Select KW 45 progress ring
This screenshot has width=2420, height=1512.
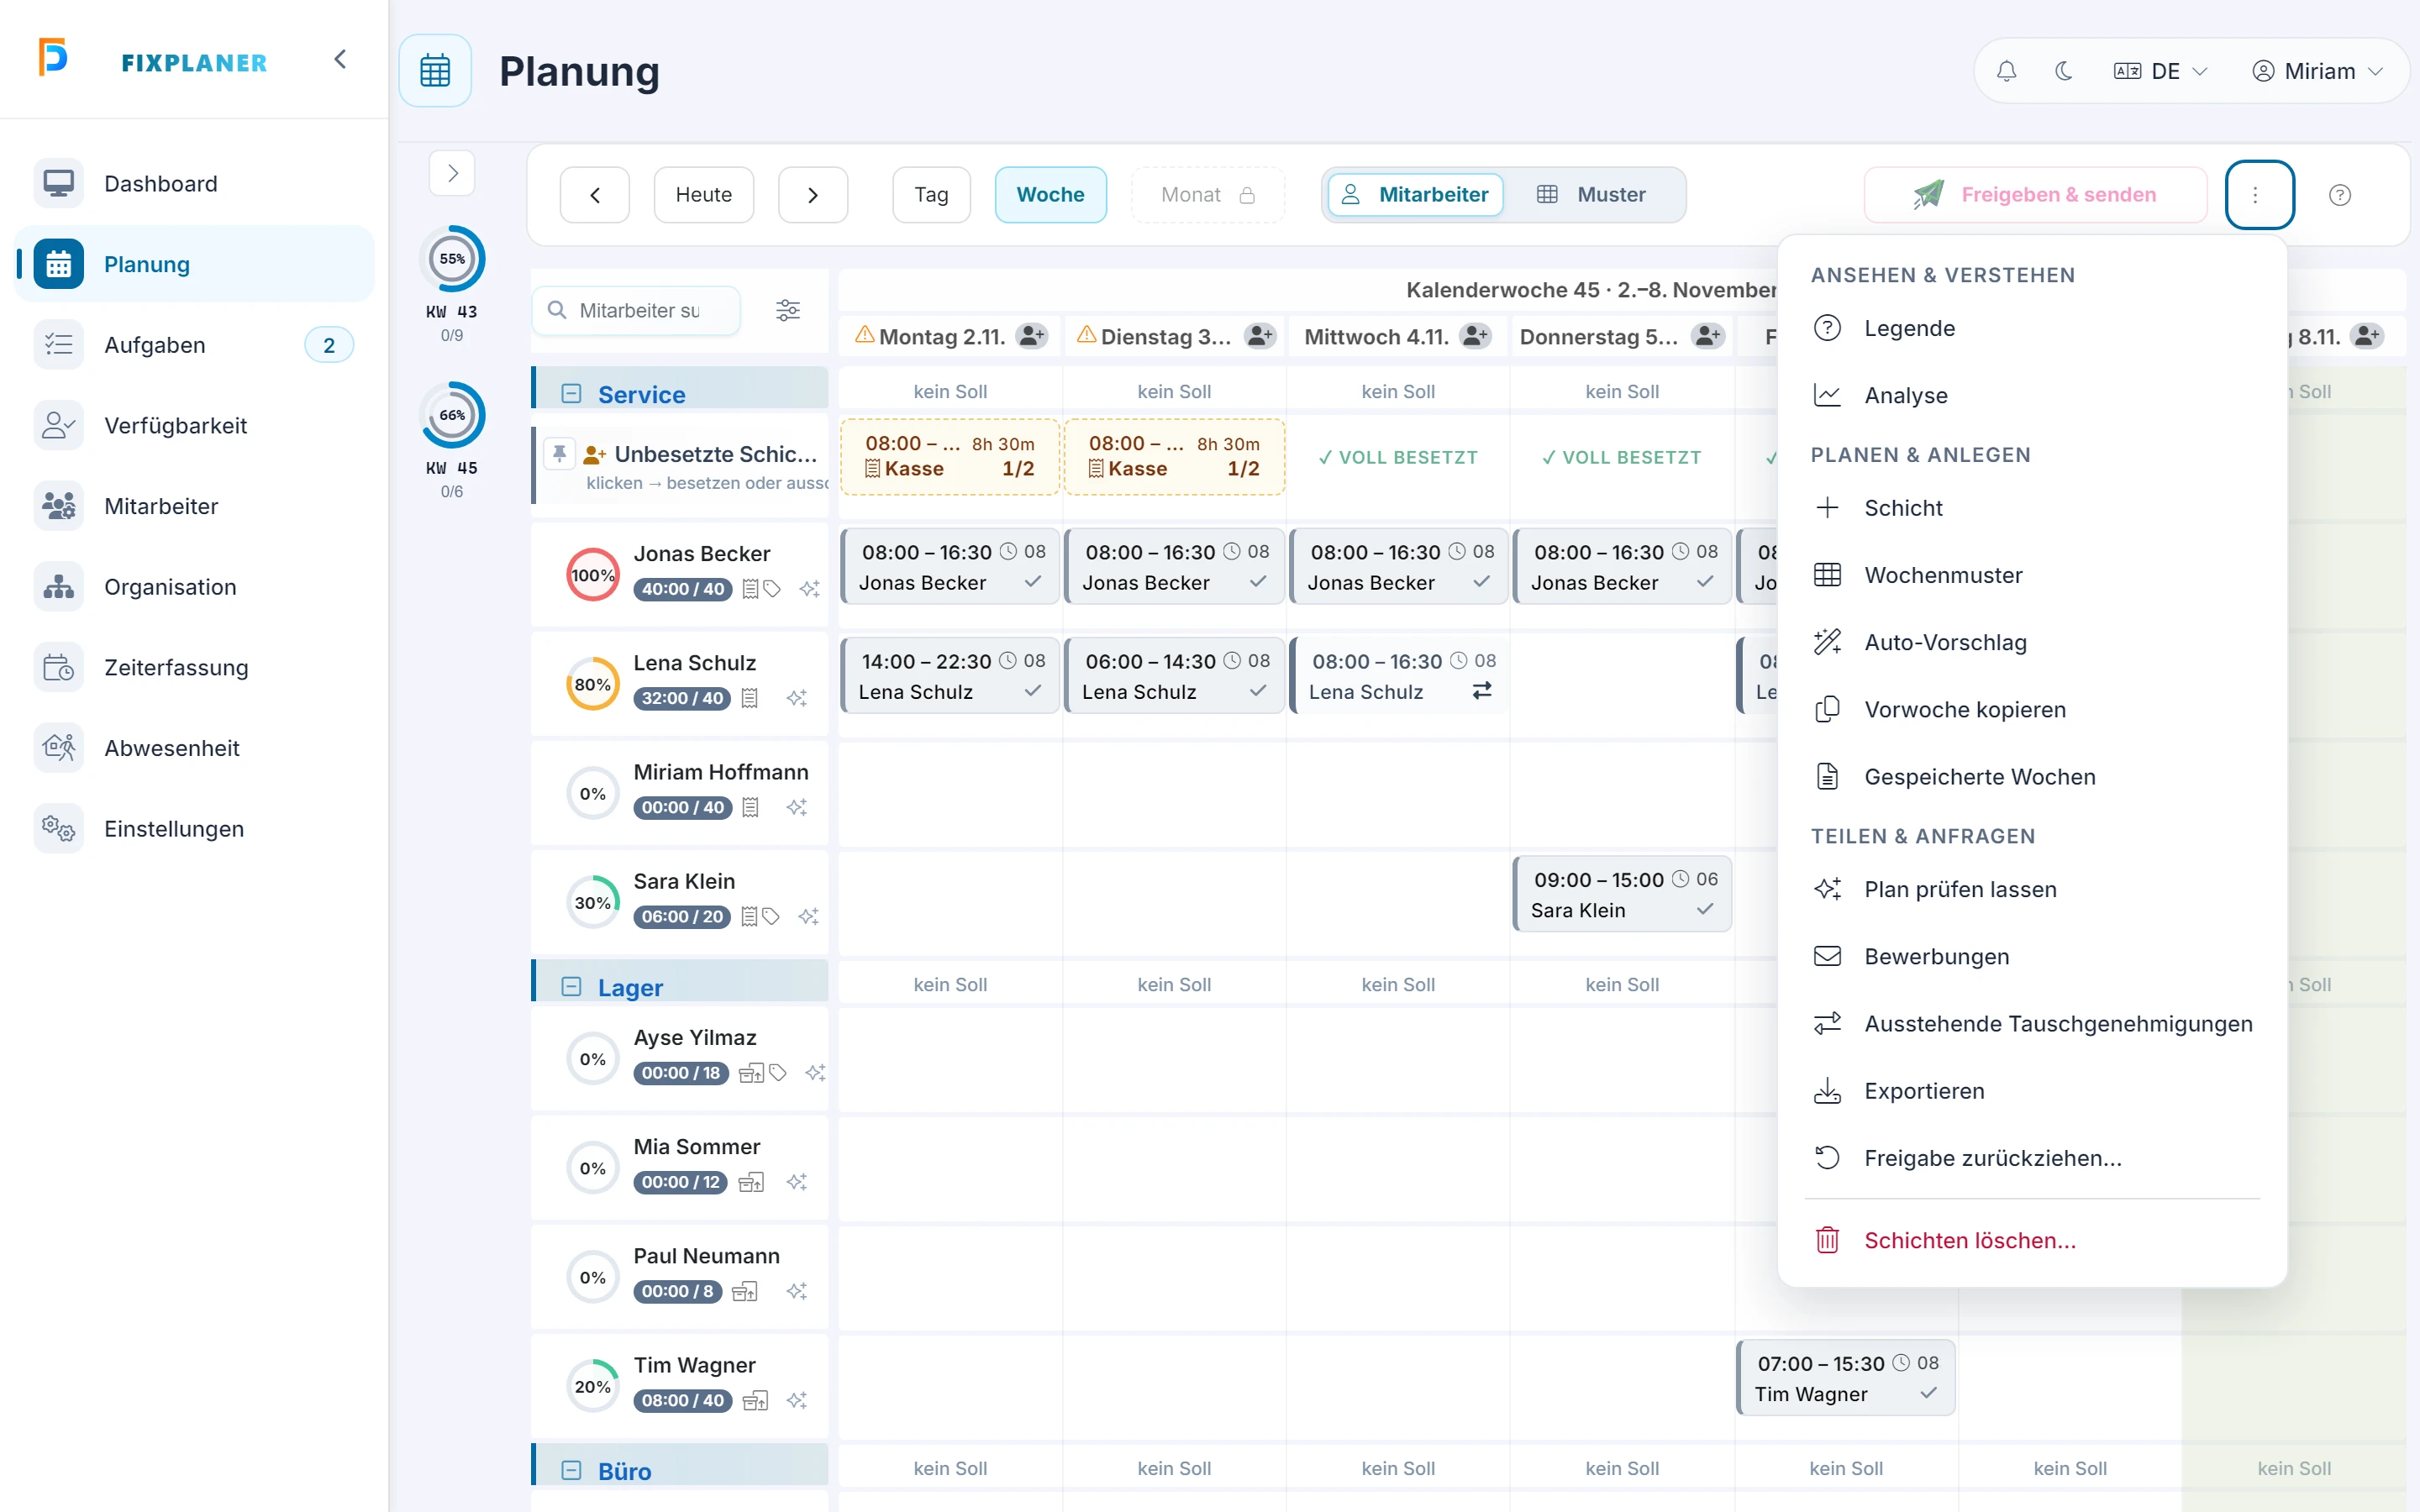452,415
